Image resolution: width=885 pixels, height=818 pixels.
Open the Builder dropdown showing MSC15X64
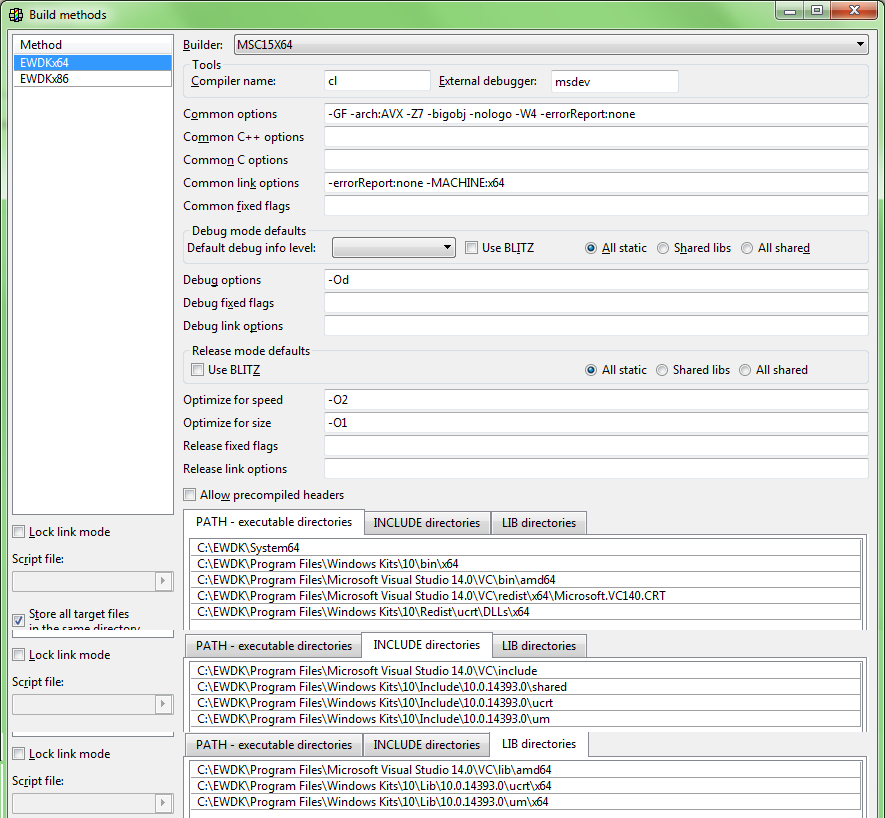point(550,45)
